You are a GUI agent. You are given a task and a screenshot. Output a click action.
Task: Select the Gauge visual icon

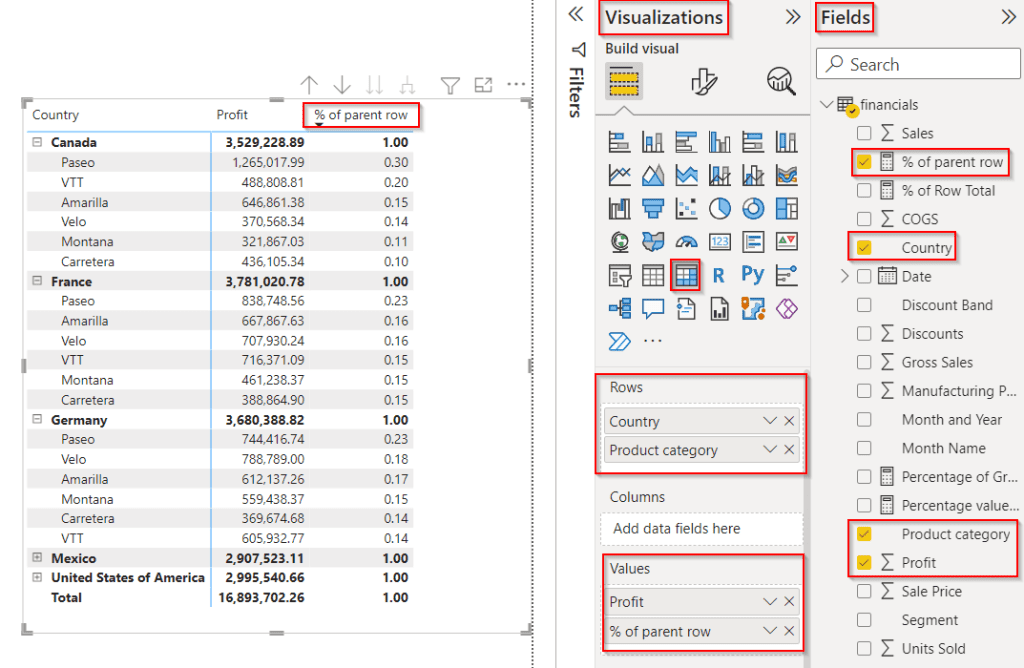pyautogui.click(x=686, y=242)
